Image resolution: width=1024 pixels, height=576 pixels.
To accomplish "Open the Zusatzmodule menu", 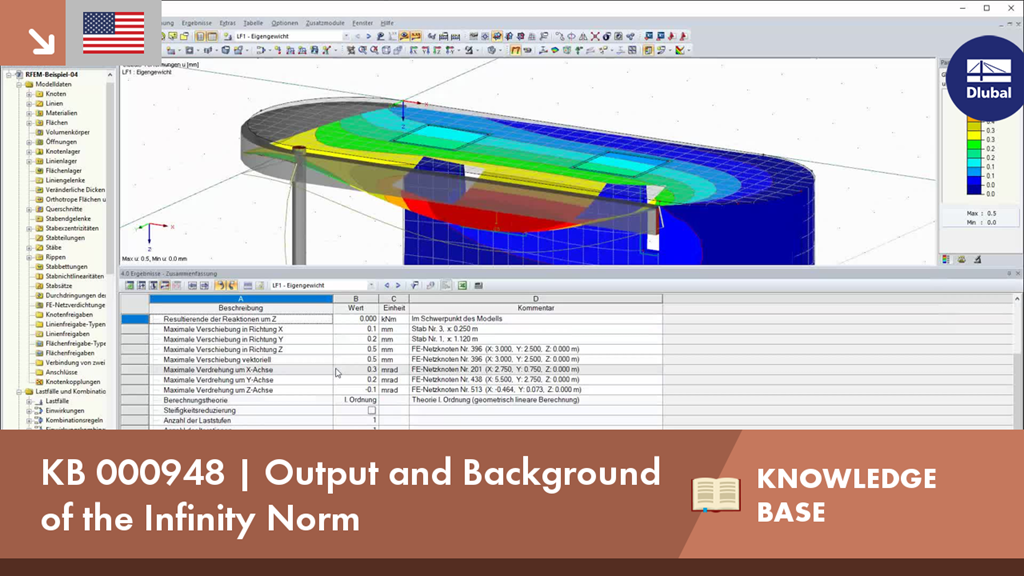I will (325, 23).
